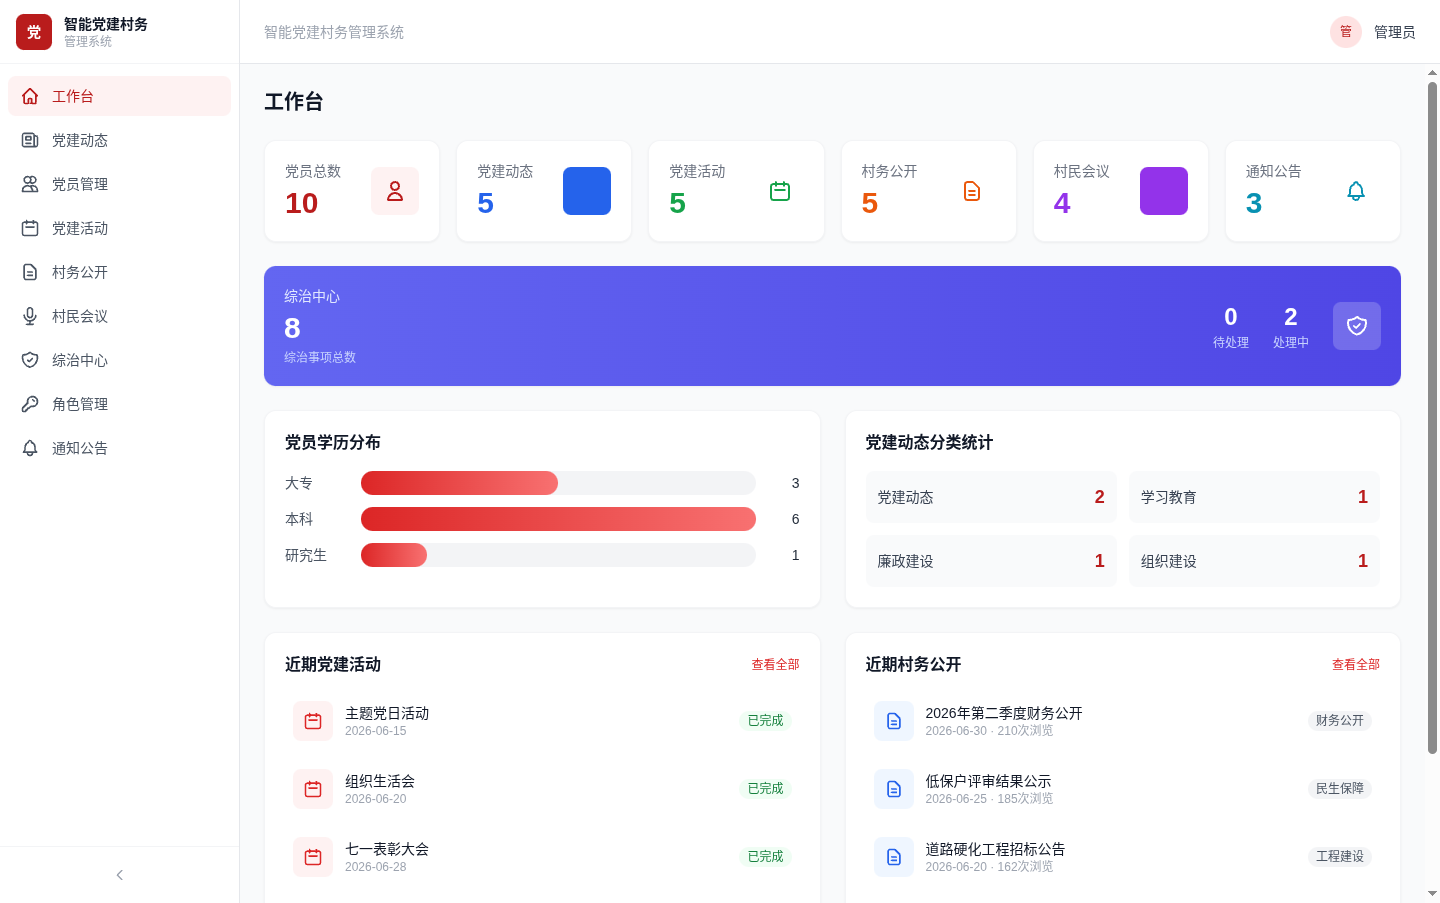1440x903 pixels.
Task: Click the shield check icon in 综治中心 banner
Action: click(1357, 326)
